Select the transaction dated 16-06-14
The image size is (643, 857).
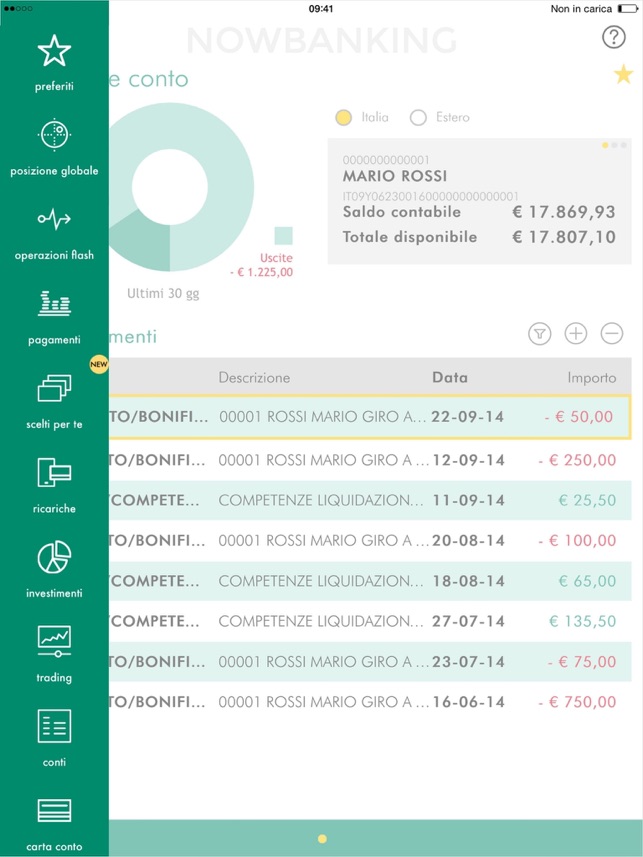[x=370, y=702]
